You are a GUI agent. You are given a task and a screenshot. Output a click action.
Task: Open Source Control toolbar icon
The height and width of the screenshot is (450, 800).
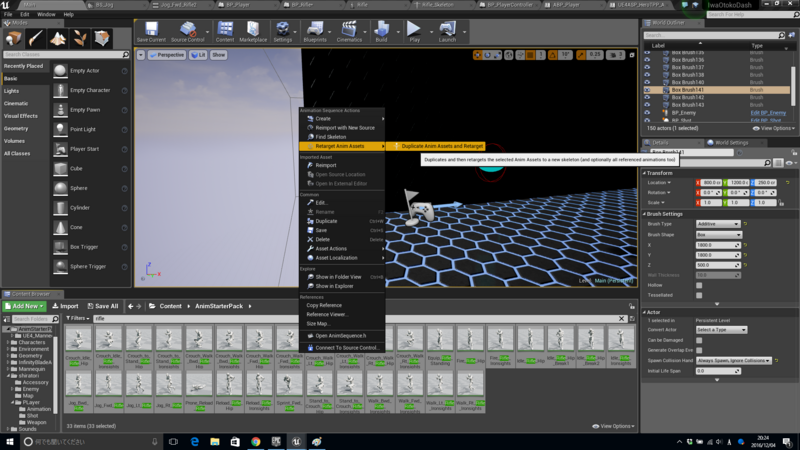187,32
